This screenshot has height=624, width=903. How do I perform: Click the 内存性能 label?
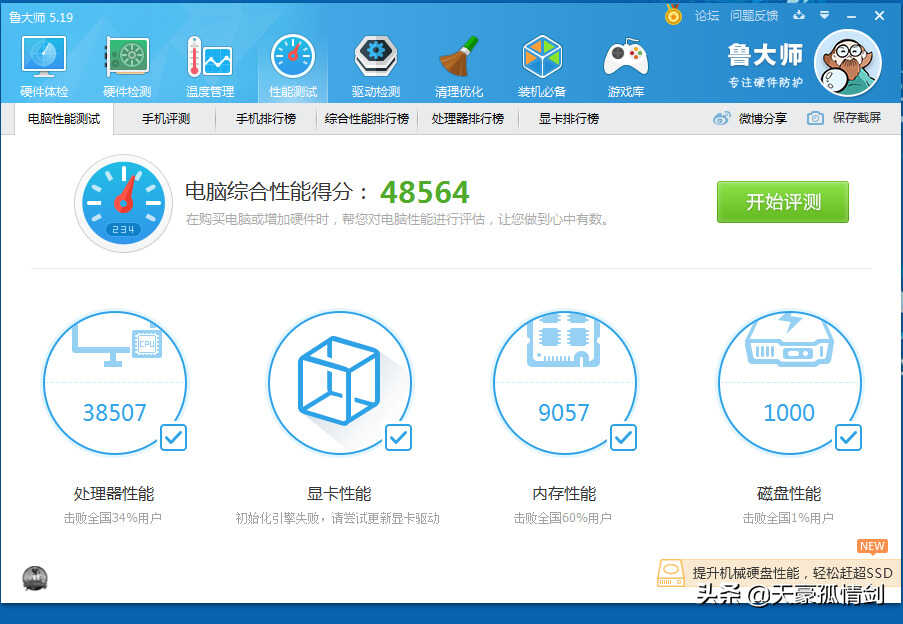pyautogui.click(x=564, y=494)
